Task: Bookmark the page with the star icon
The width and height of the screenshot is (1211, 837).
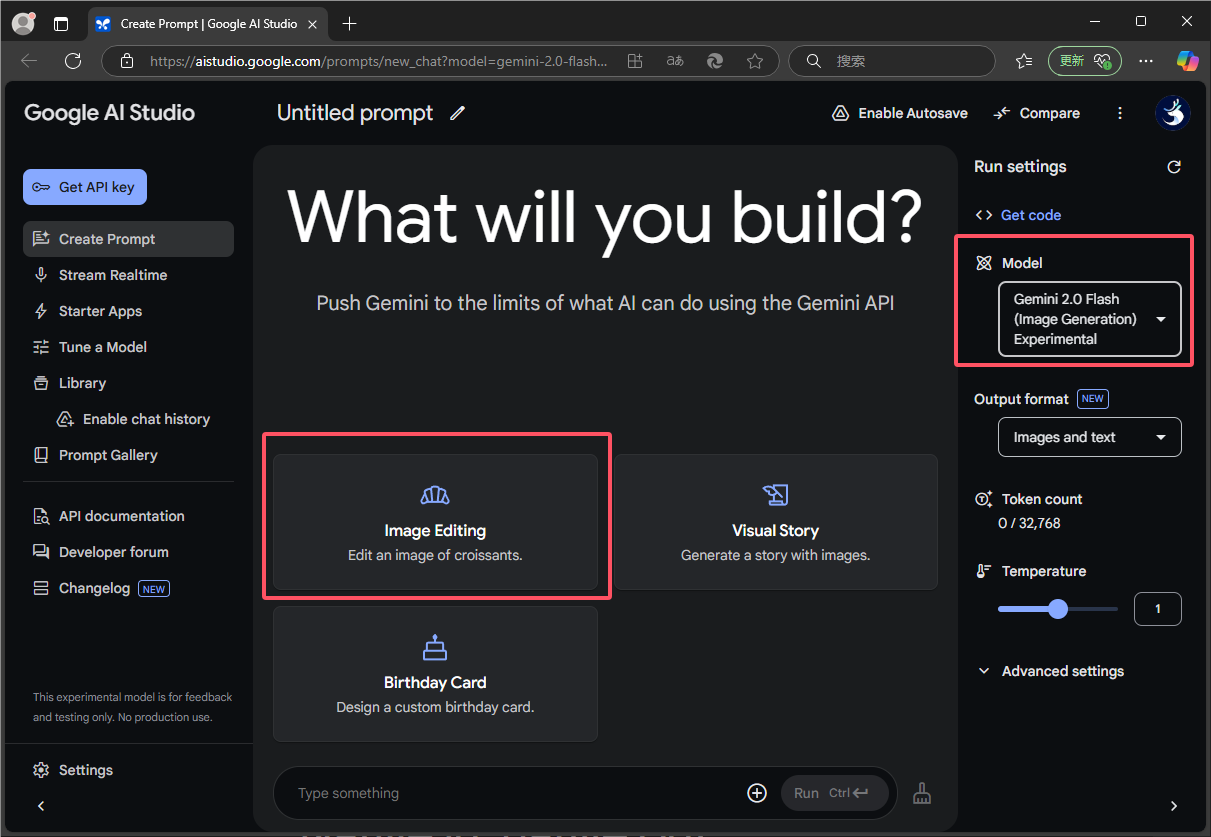Action: tap(755, 61)
